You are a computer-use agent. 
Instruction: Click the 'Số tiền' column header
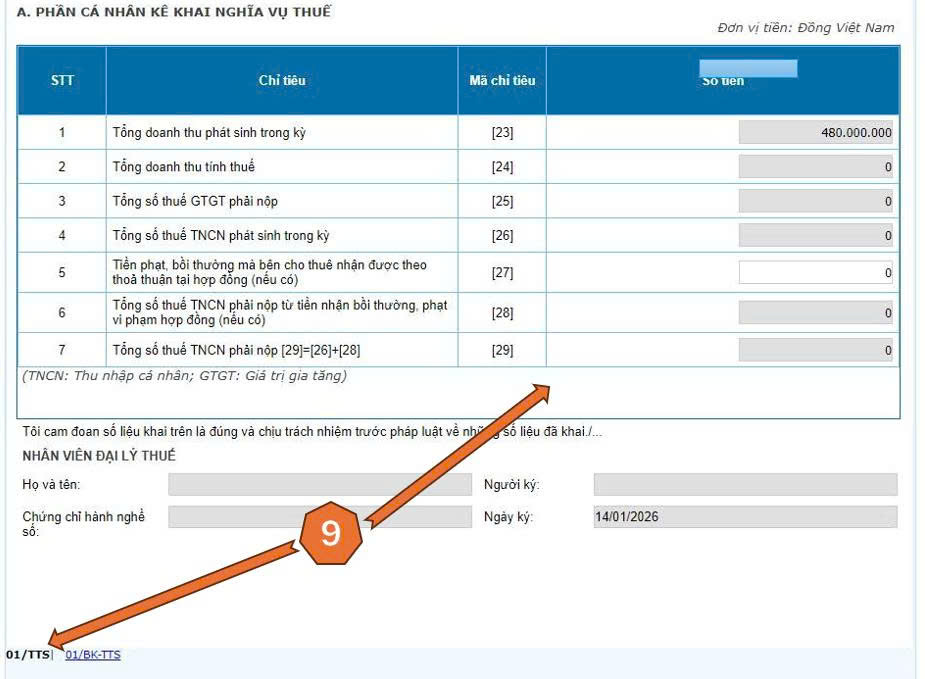(x=722, y=80)
